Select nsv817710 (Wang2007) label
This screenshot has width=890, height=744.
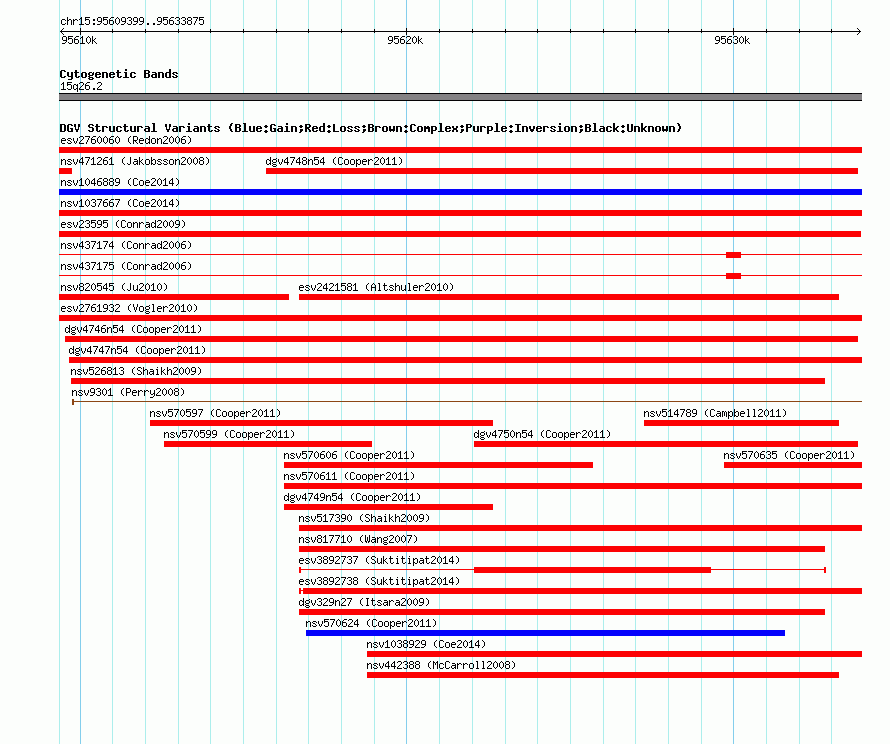[358, 539]
